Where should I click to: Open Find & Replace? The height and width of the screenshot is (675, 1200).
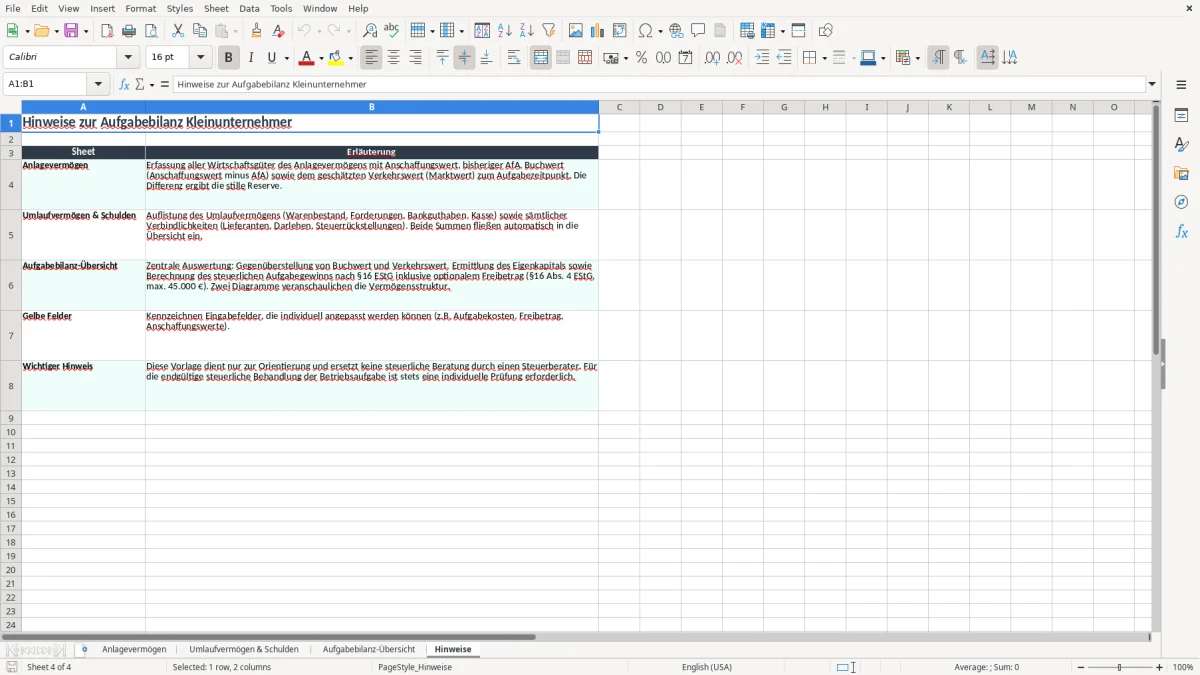(370, 31)
